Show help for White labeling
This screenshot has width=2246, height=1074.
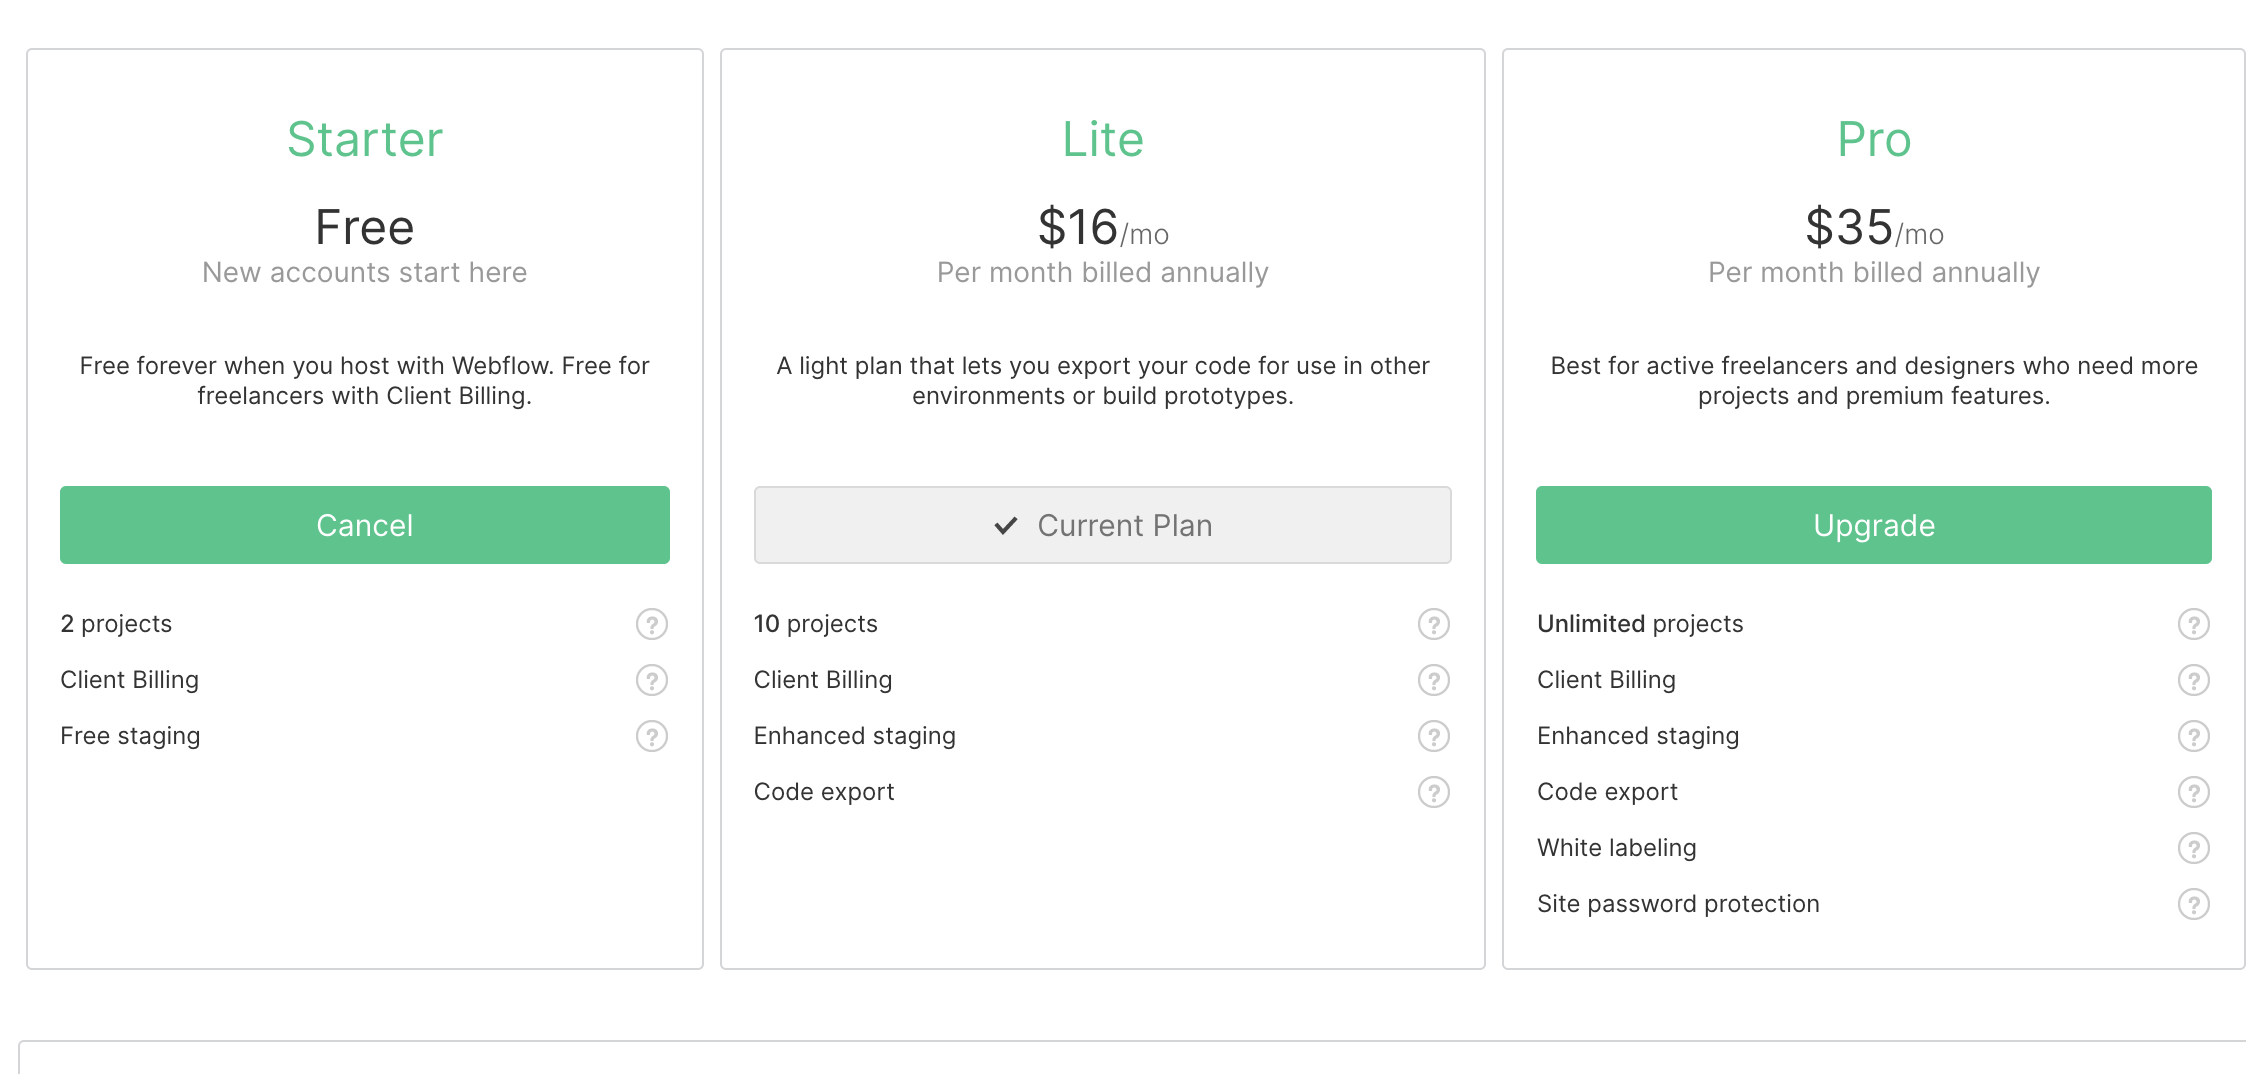coord(2194,848)
